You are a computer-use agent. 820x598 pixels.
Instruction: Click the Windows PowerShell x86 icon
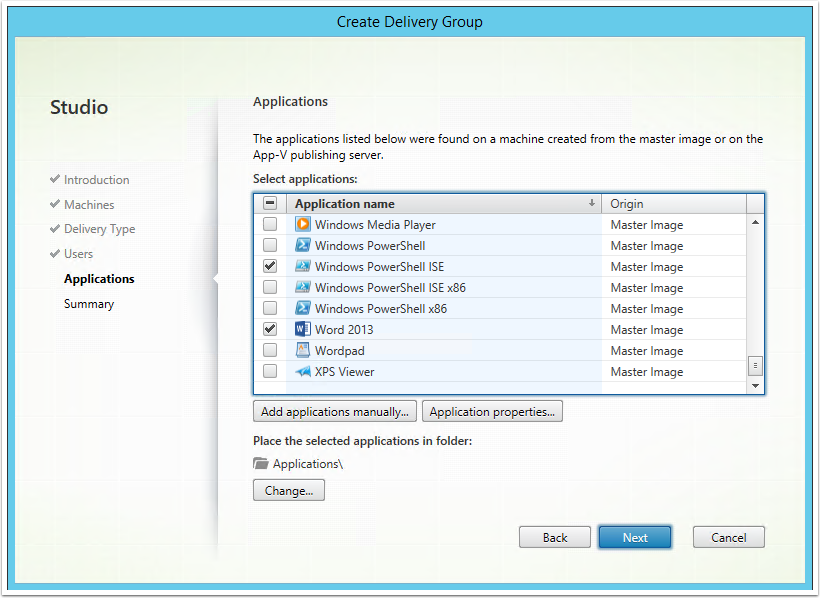302,308
